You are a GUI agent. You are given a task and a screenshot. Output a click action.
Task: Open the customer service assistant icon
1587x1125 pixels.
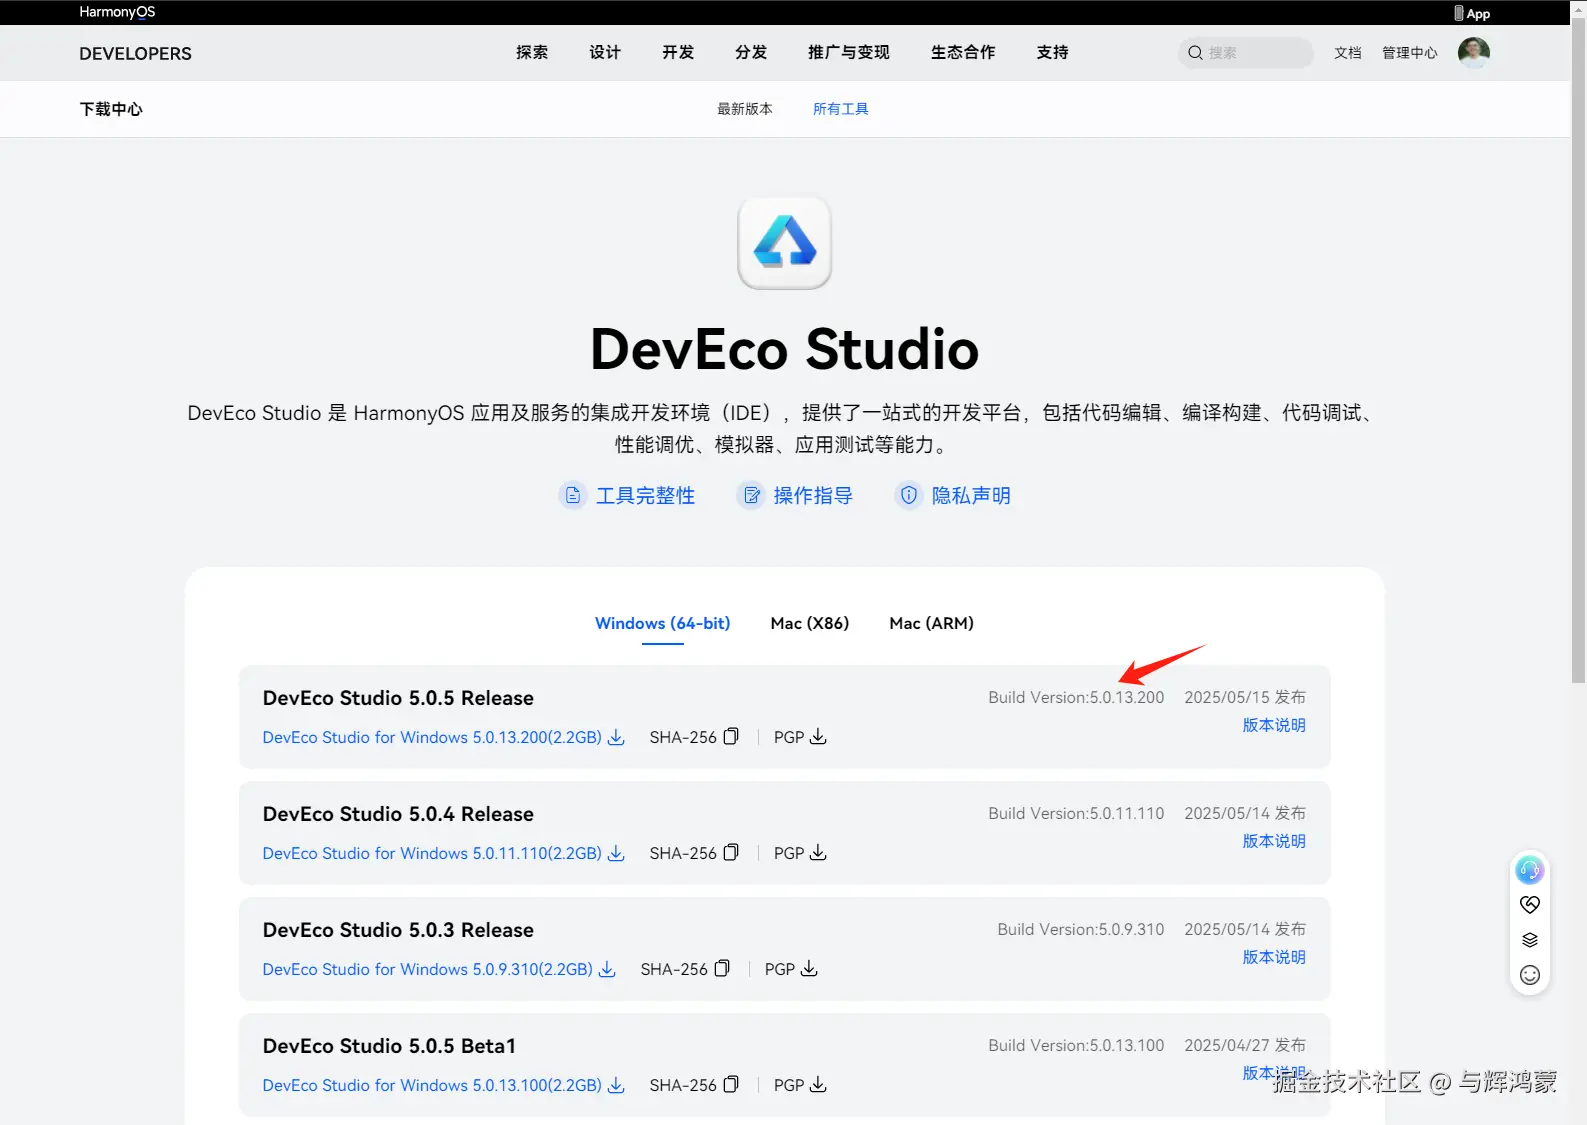click(x=1529, y=870)
